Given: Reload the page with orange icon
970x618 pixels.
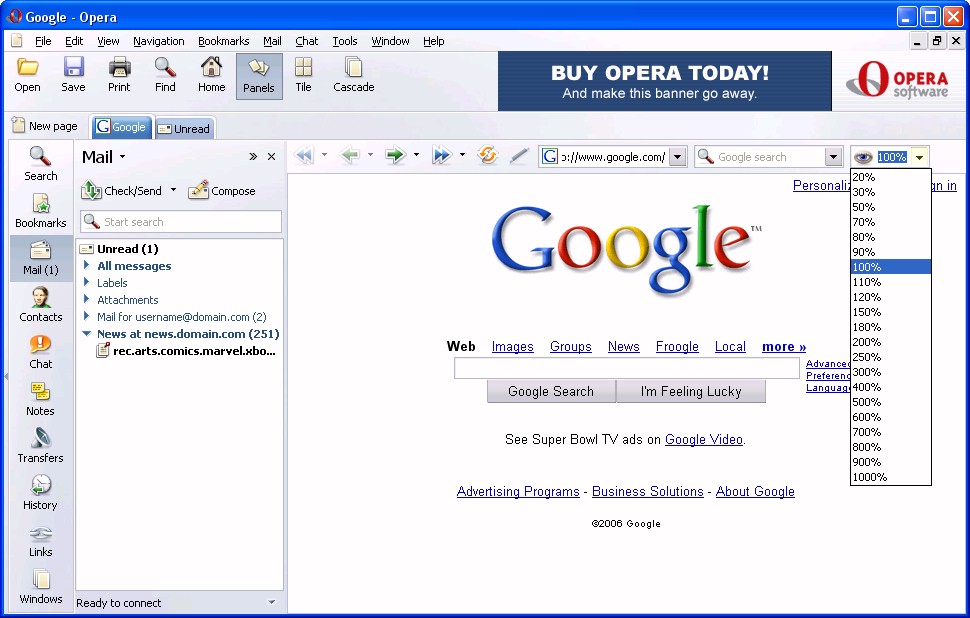Looking at the screenshot, I should [x=487, y=155].
